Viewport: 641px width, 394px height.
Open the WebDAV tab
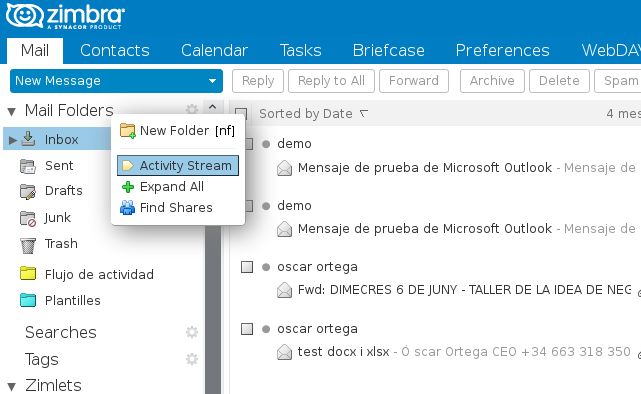(x=611, y=51)
